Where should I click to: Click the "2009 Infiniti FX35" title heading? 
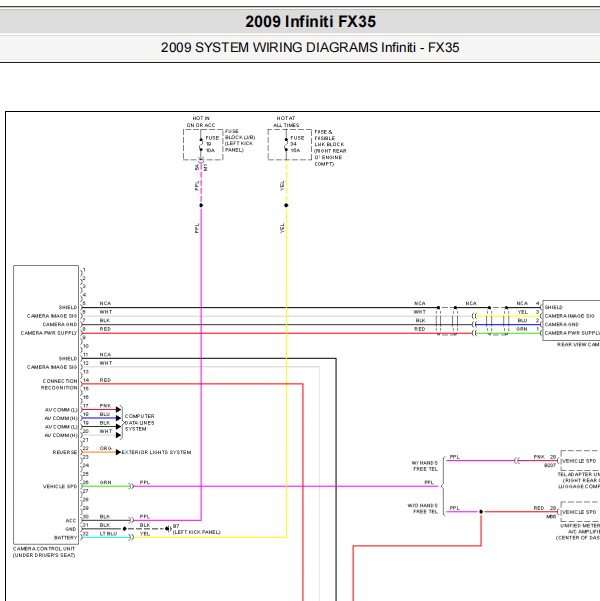click(311, 21)
